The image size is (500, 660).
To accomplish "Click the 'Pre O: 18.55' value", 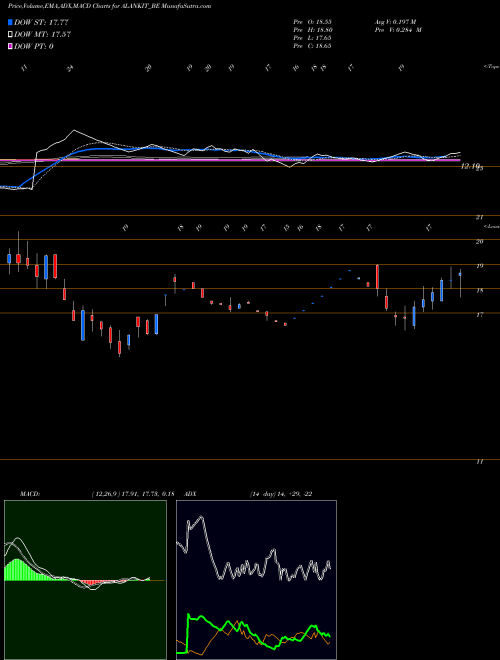I will click(x=312, y=22).
